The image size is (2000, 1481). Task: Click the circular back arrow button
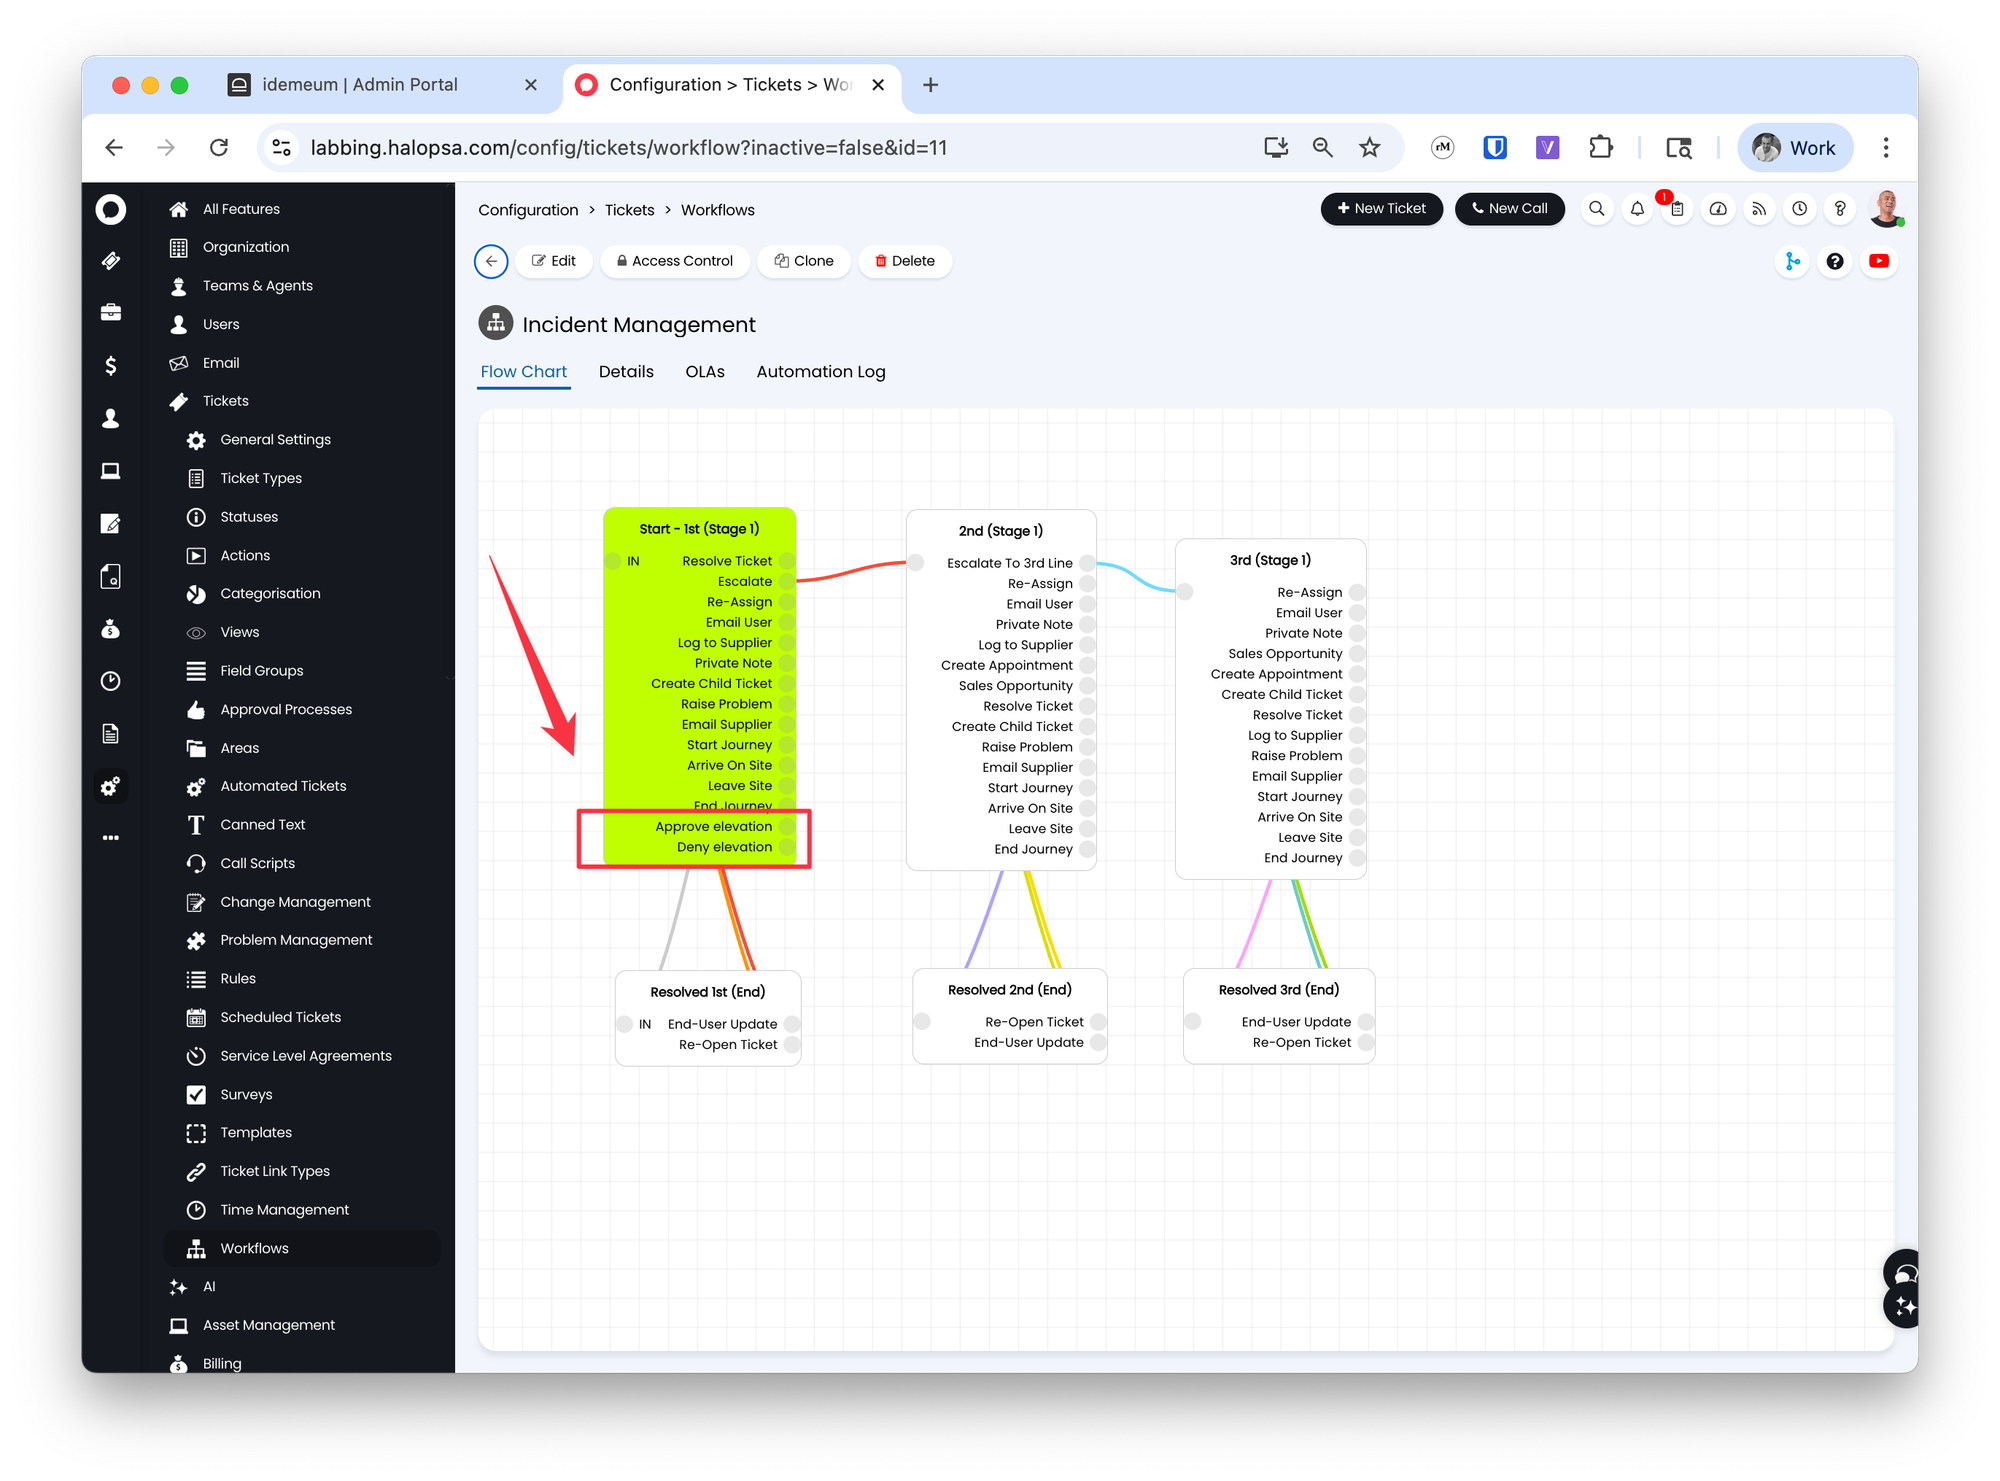491,262
